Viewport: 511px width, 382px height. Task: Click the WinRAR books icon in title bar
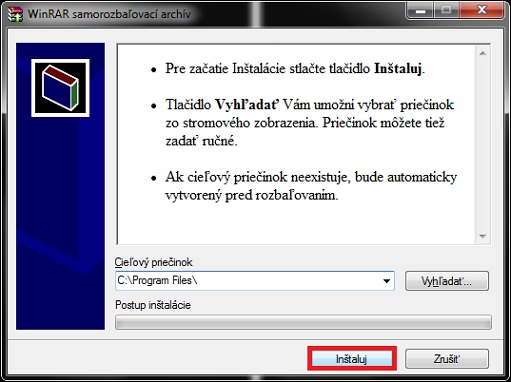coord(15,14)
